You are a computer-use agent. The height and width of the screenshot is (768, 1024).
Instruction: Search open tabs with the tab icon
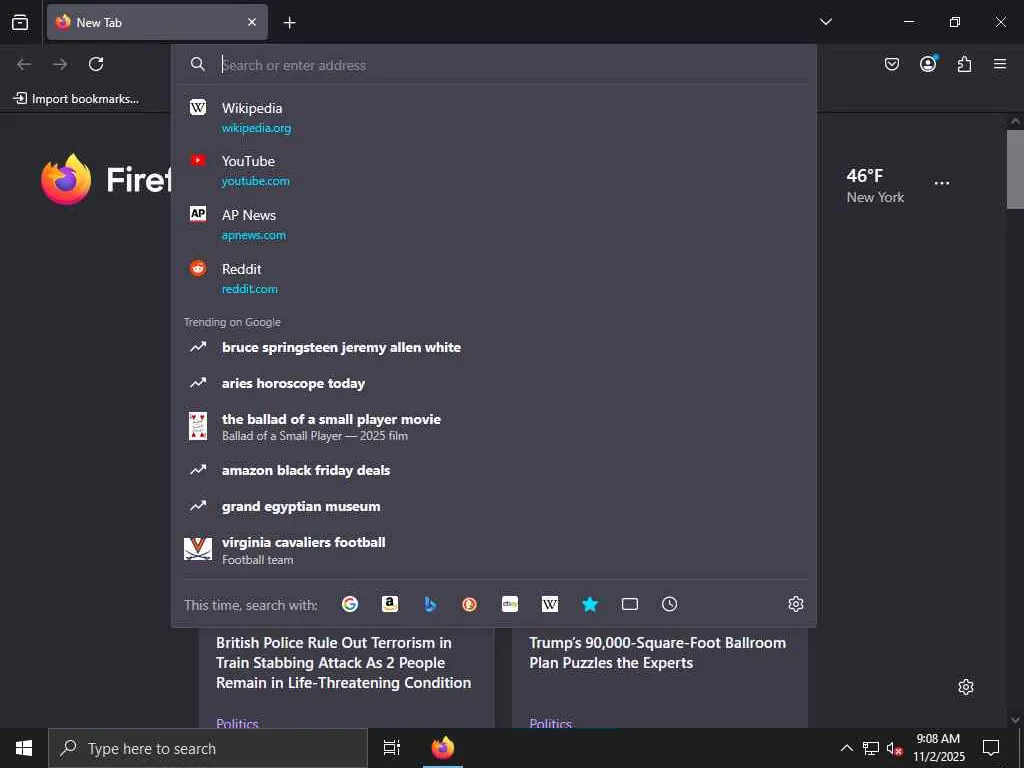coord(630,604)
